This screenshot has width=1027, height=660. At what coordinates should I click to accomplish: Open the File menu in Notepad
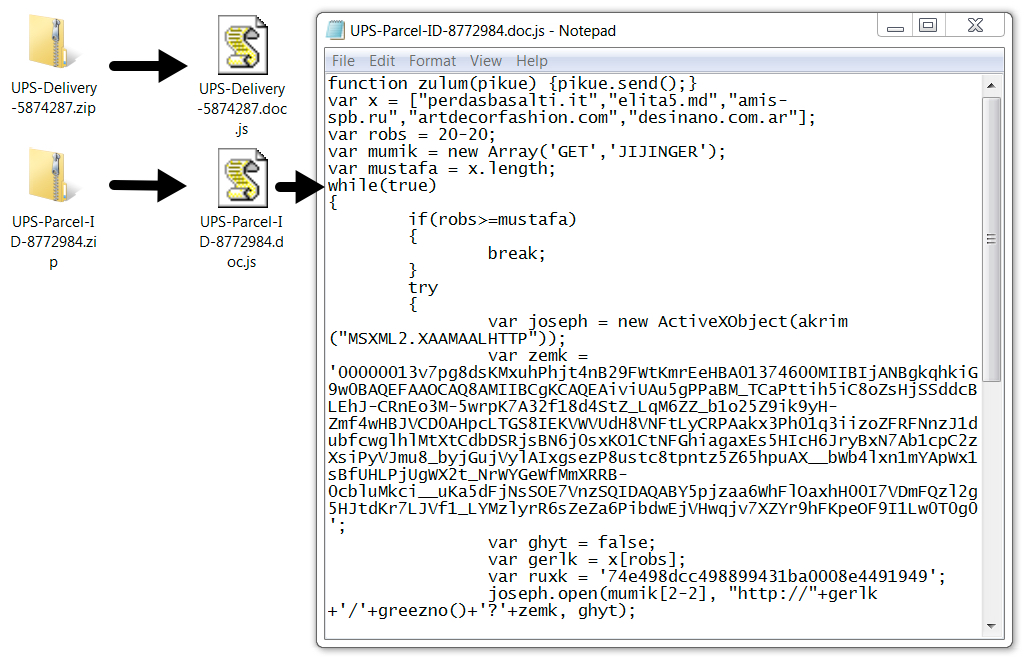click(x=343, y=61)
